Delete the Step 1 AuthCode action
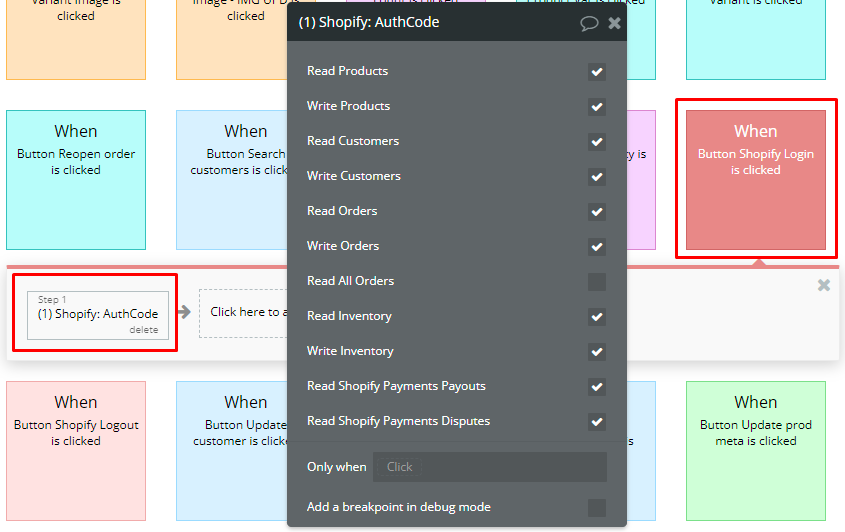The height and width of the screenshot is (532, 845). click(143, 330)
